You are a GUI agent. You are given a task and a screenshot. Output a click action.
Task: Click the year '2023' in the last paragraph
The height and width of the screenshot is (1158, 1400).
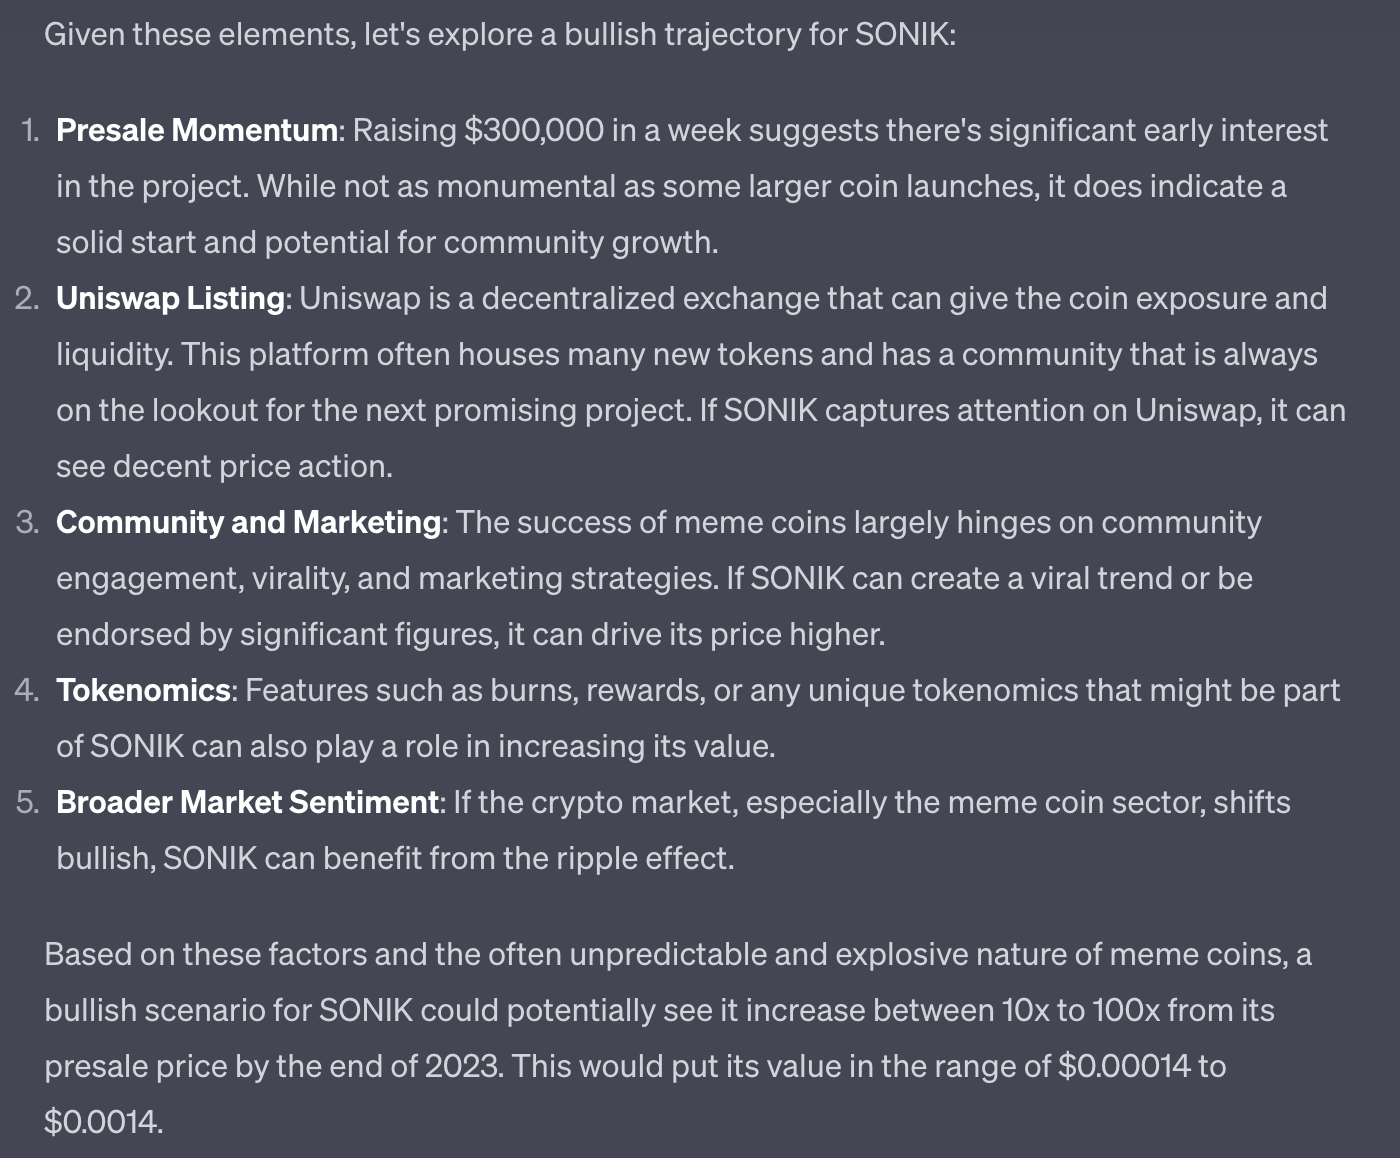[x=462, y=1067]
